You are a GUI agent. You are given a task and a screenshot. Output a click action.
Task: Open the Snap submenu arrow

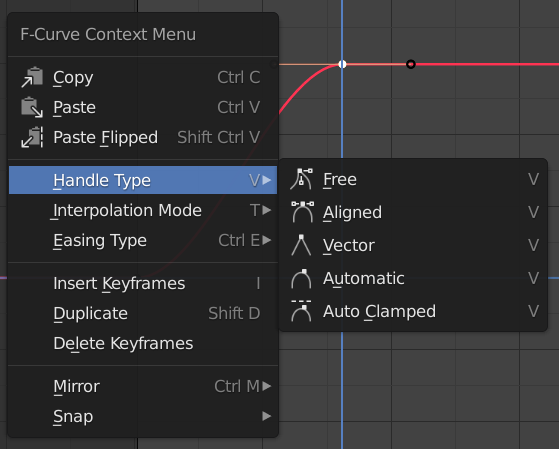[266, 416]
